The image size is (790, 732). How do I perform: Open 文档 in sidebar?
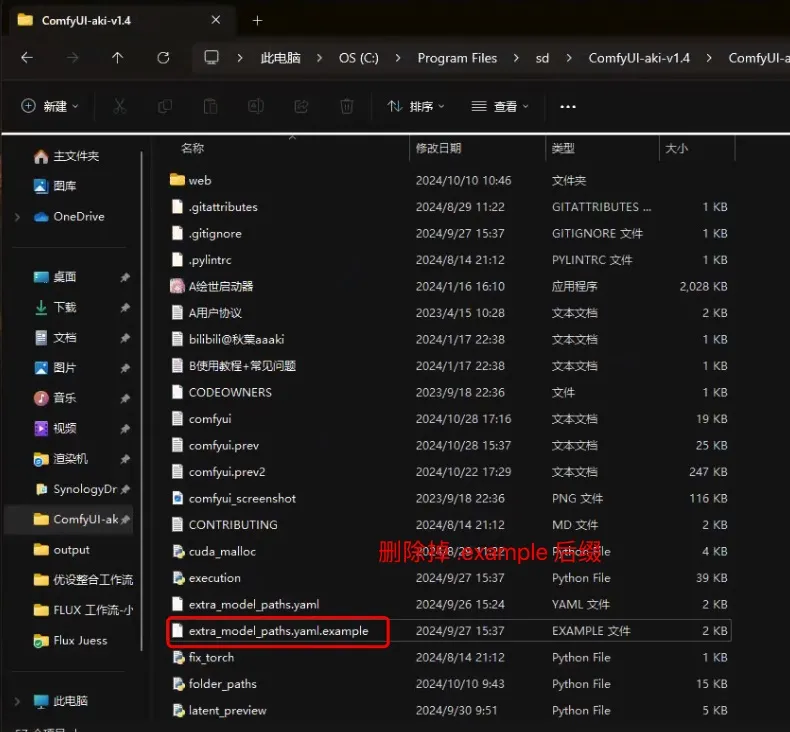coord(55,338)
